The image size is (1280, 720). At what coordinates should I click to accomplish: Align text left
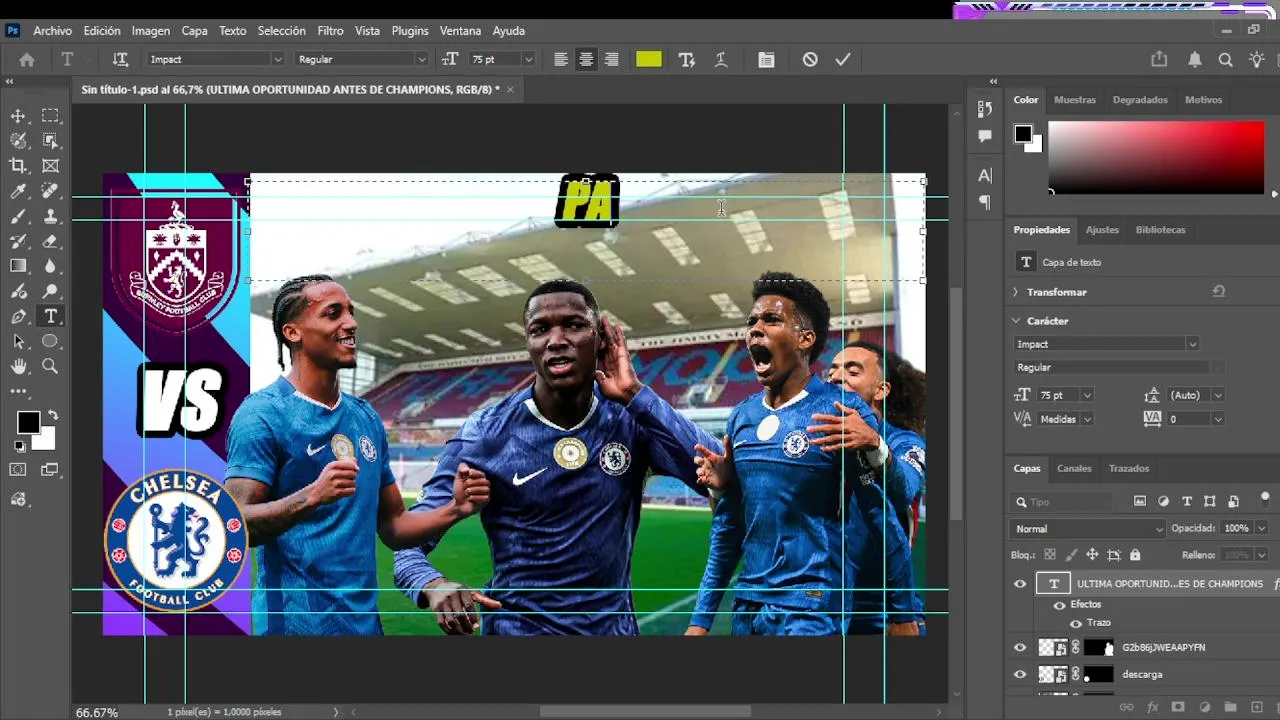561,59
